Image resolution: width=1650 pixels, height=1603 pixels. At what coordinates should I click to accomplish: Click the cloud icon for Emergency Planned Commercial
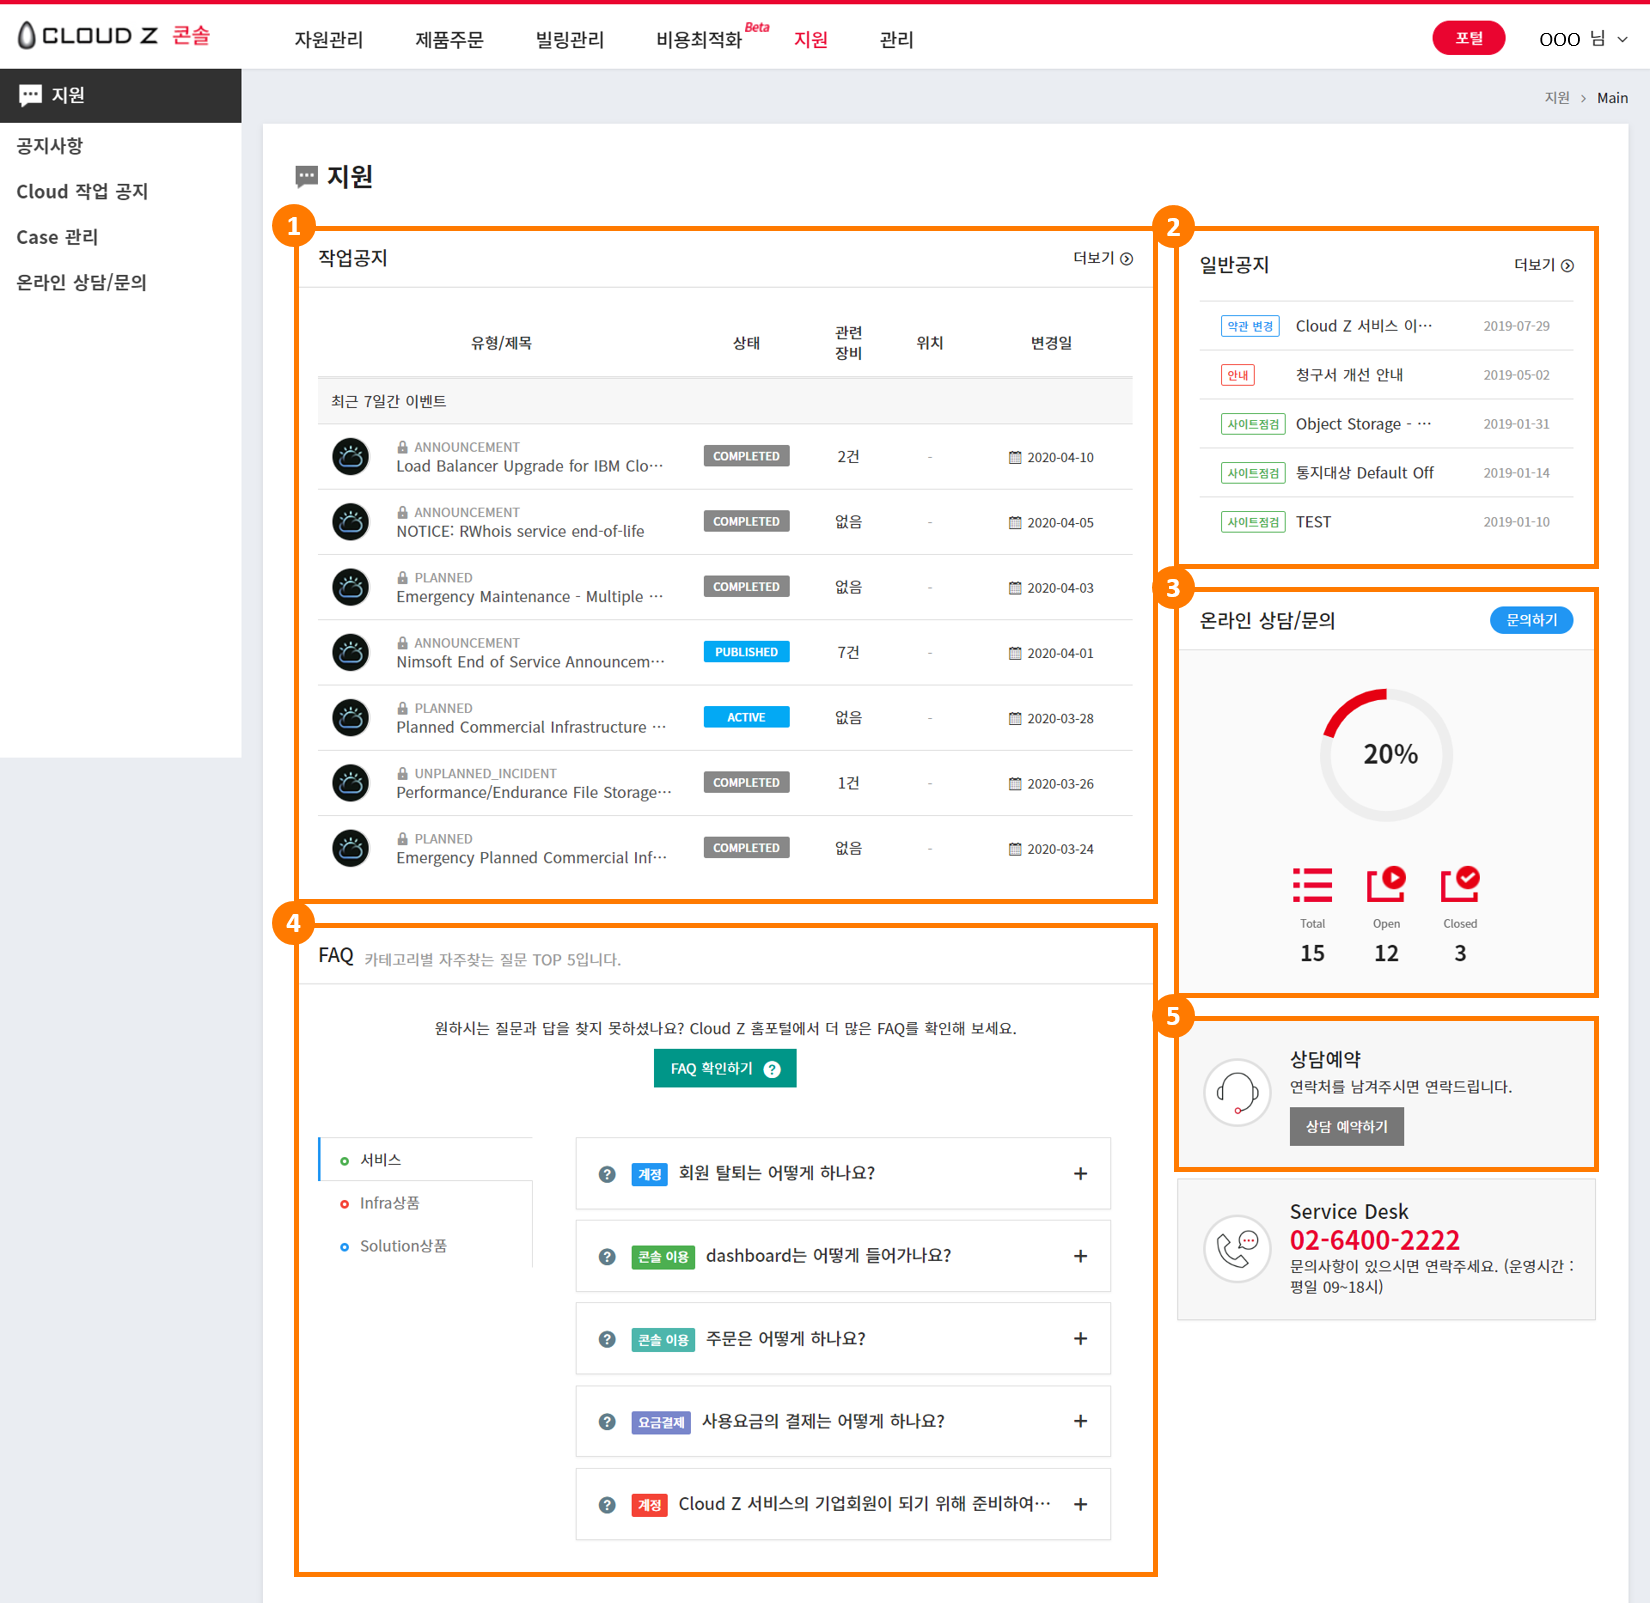pyautogui.click(x=351, y=848)
